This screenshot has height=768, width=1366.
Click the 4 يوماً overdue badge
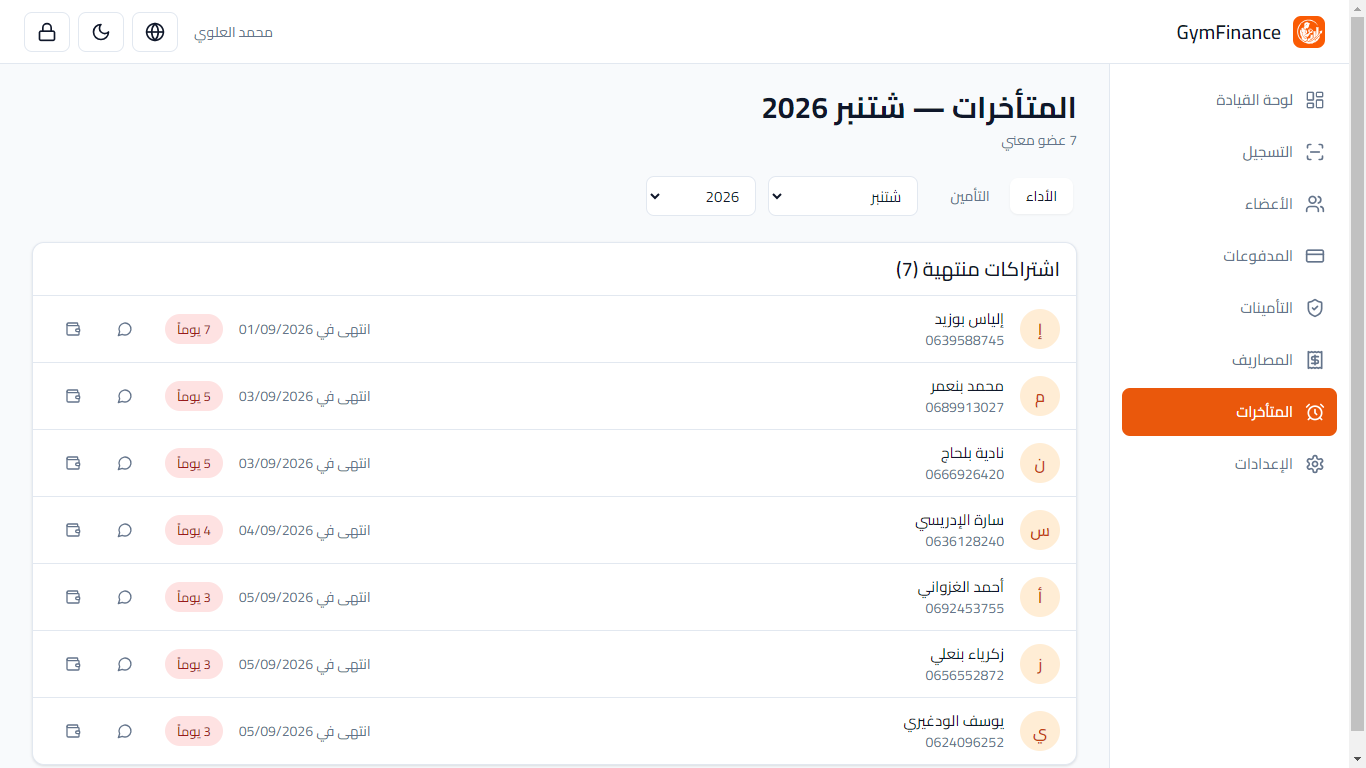coord(194,530)
